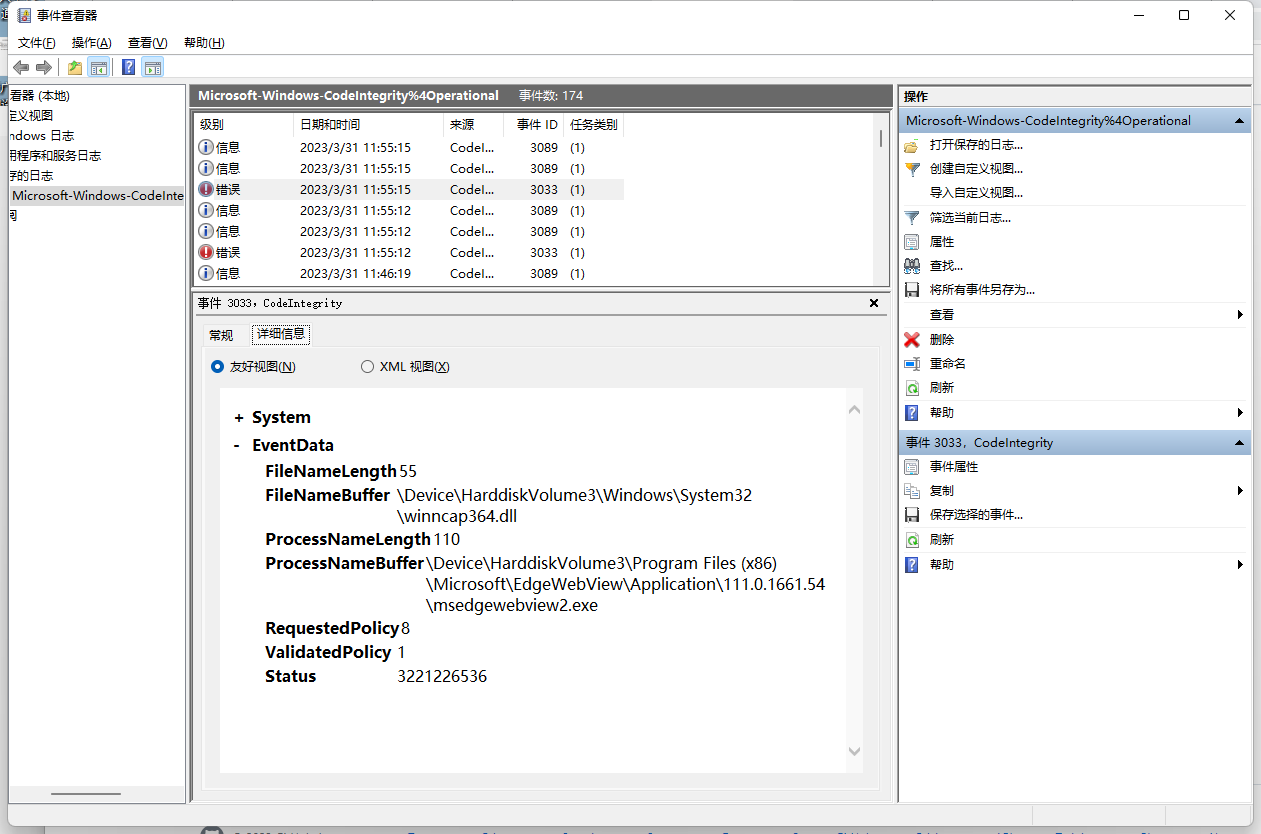Click the first 刷新 action under the log section

(x=942, y=387)
